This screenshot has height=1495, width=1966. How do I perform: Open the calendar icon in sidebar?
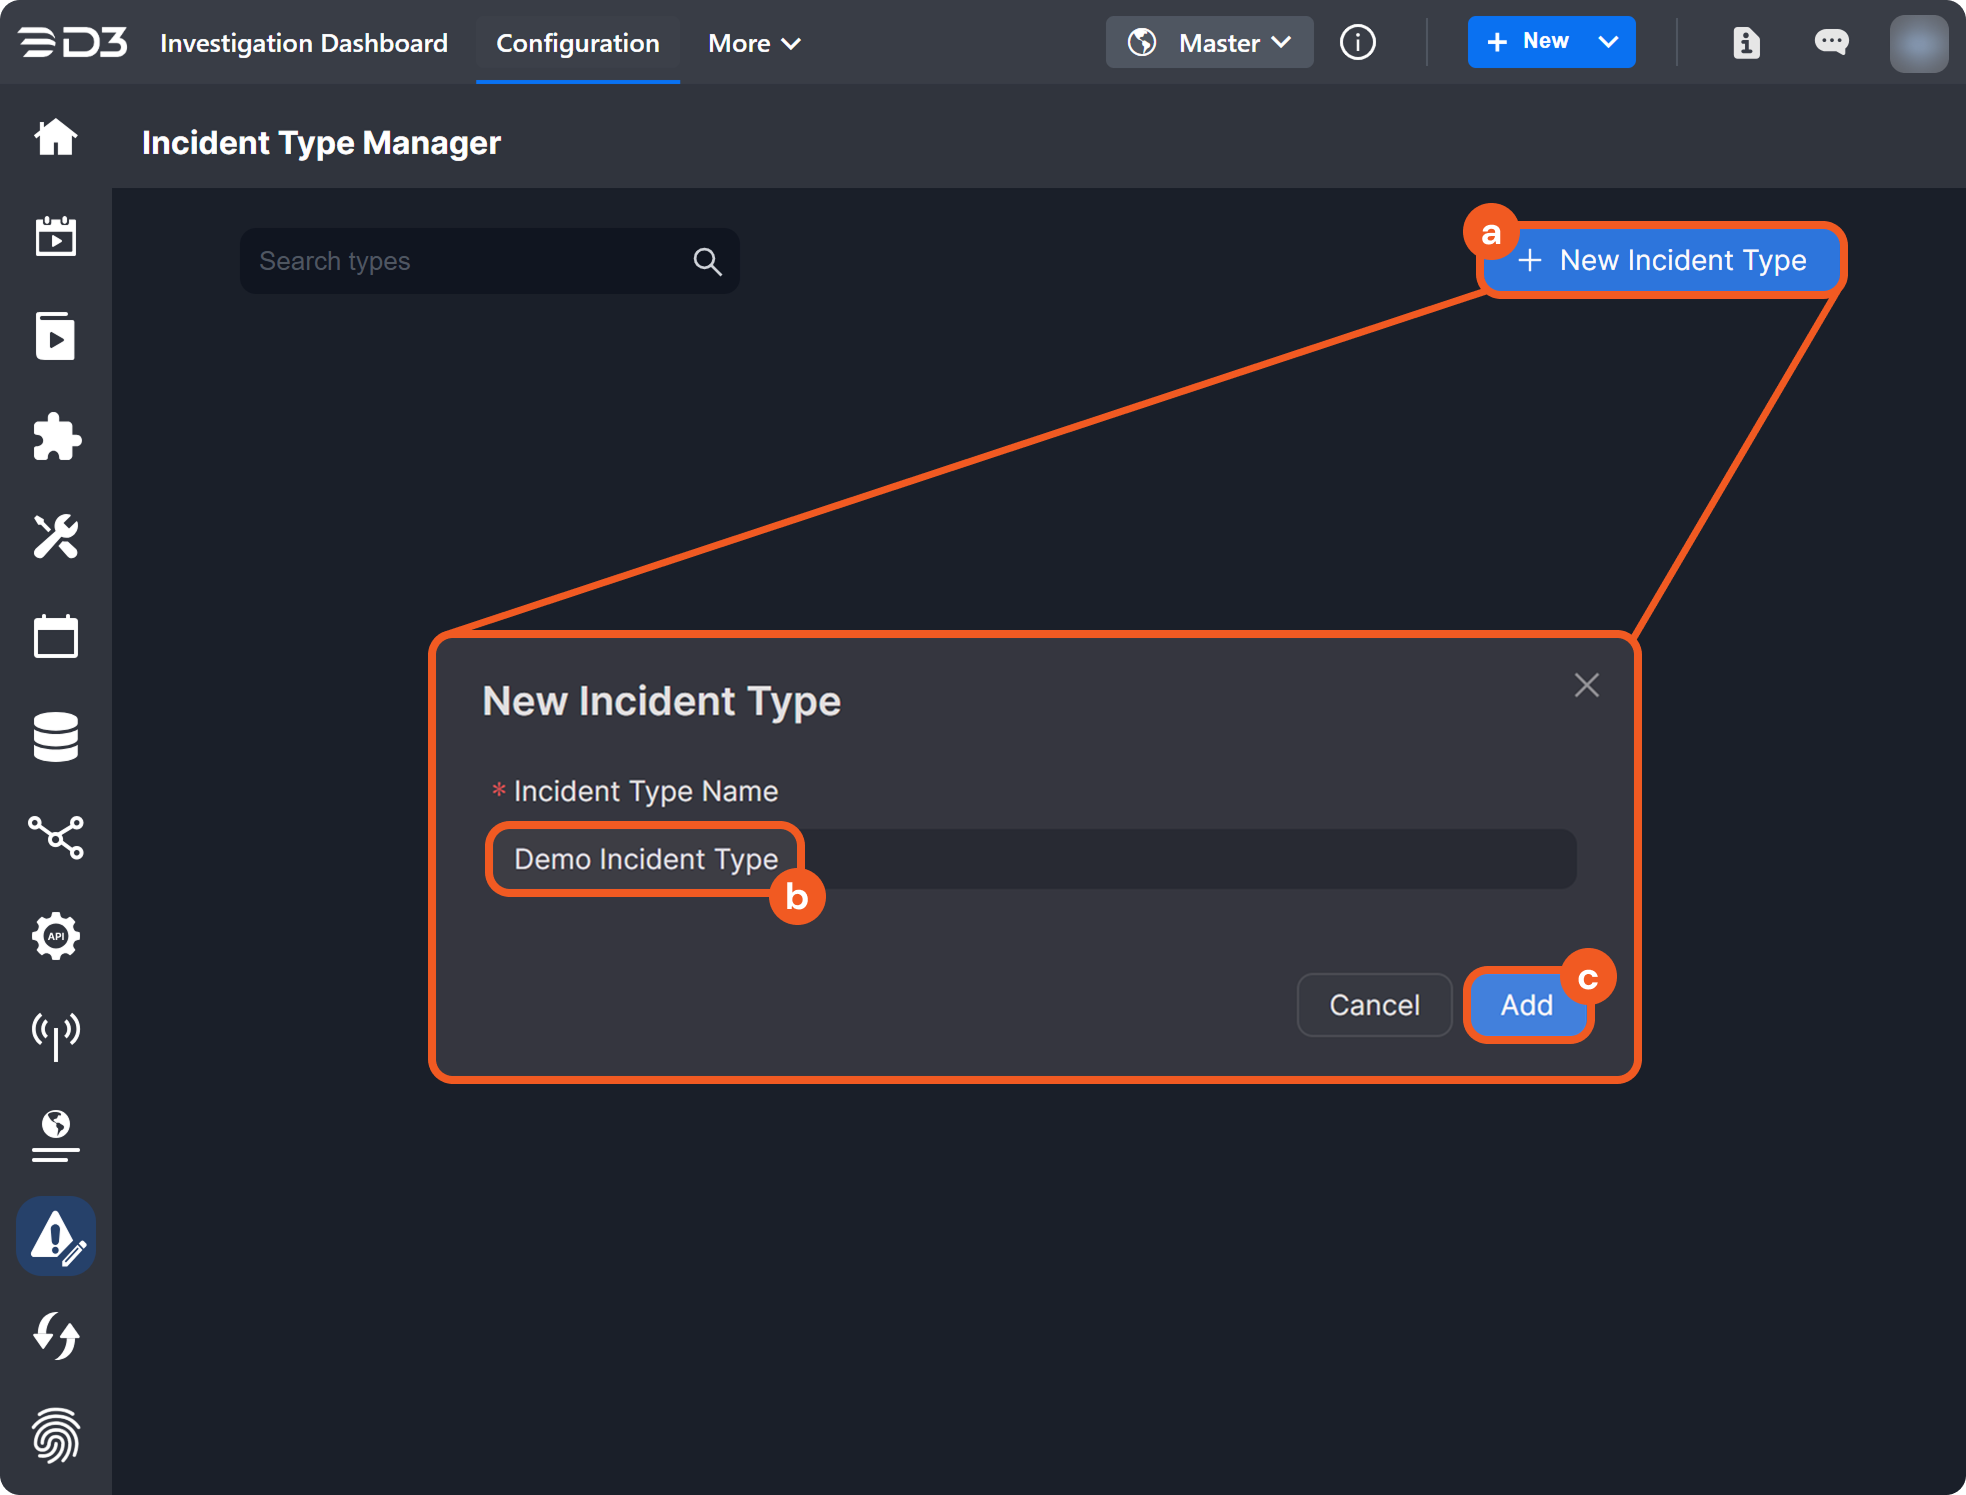(x=55, y=637)
